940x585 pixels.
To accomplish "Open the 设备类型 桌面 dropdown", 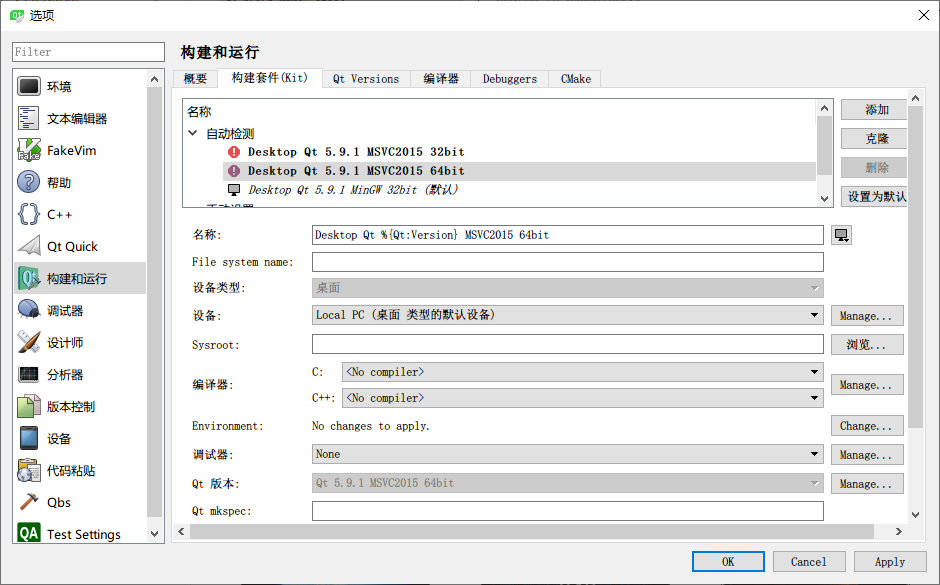I will click(568, 288).
